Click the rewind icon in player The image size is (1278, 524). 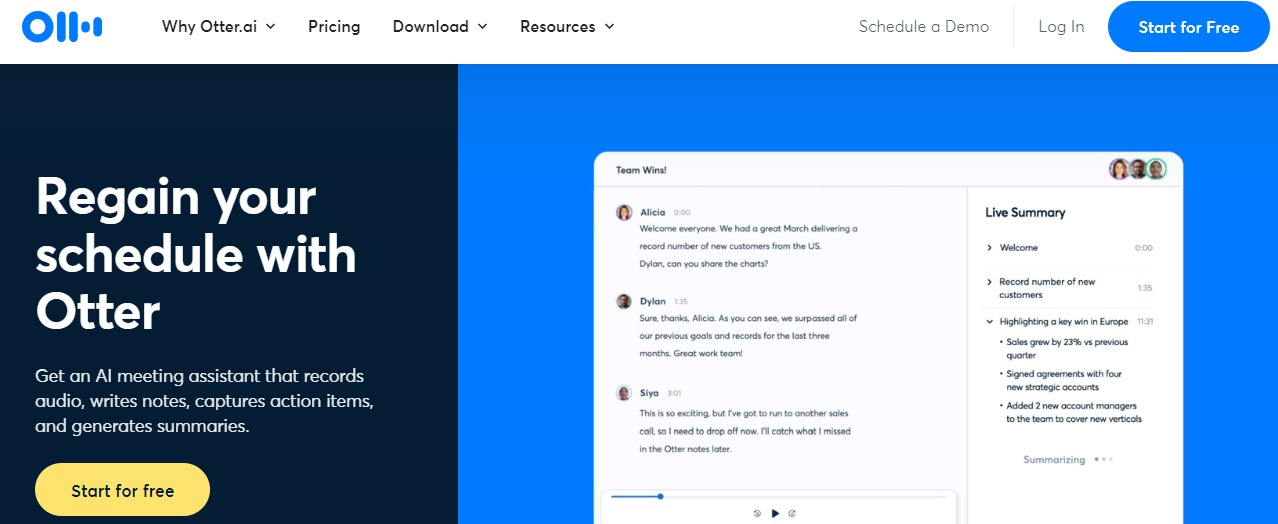(757, 513)
